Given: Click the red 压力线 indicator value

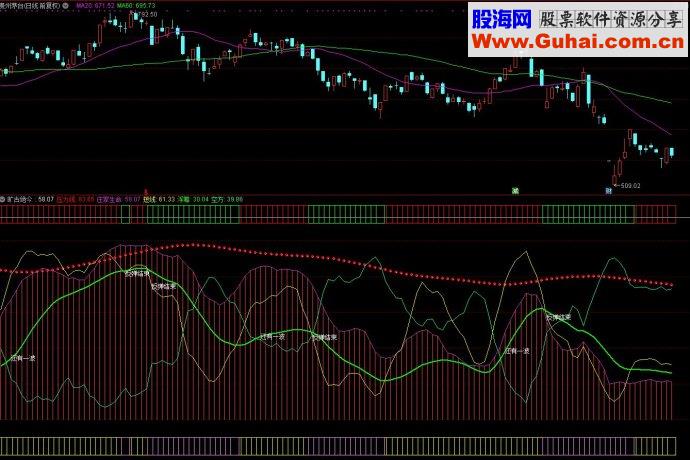Looking at the screenshot, I should click(76, 199).
